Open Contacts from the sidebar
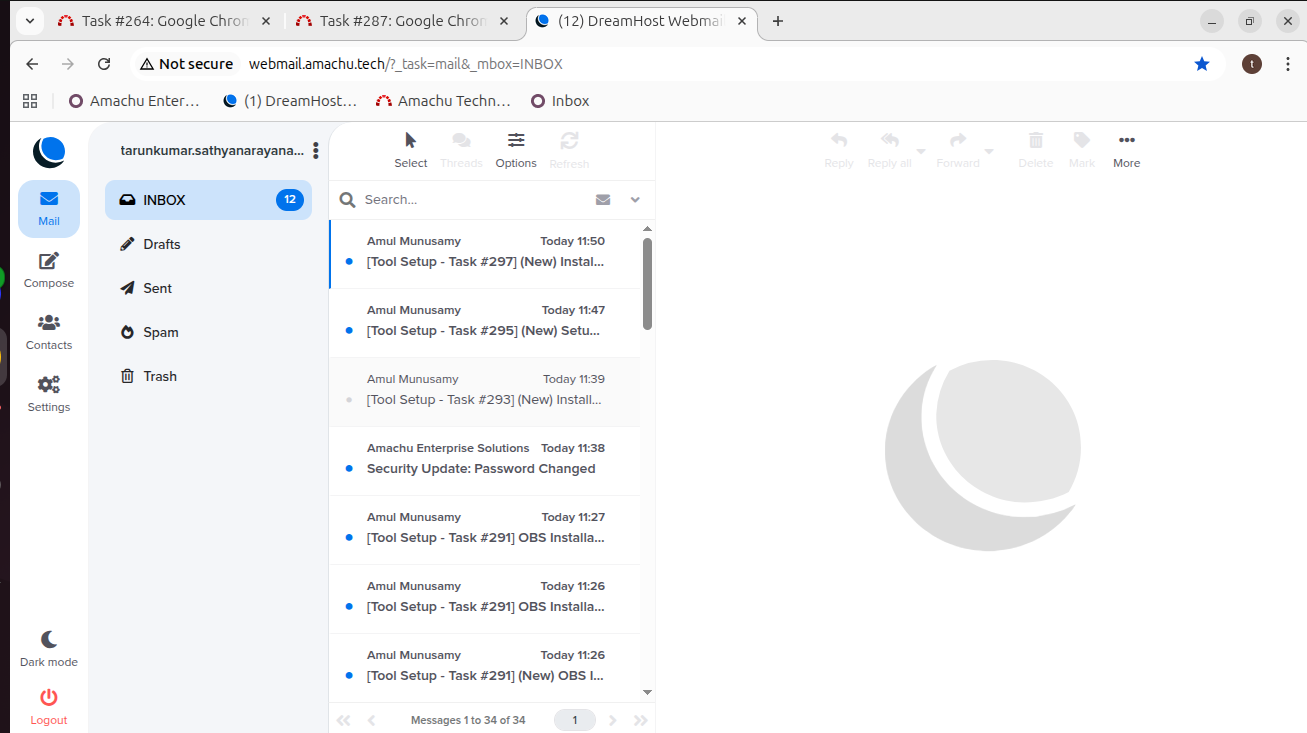This screenshot has height=733, width=1307. (48, 324)
